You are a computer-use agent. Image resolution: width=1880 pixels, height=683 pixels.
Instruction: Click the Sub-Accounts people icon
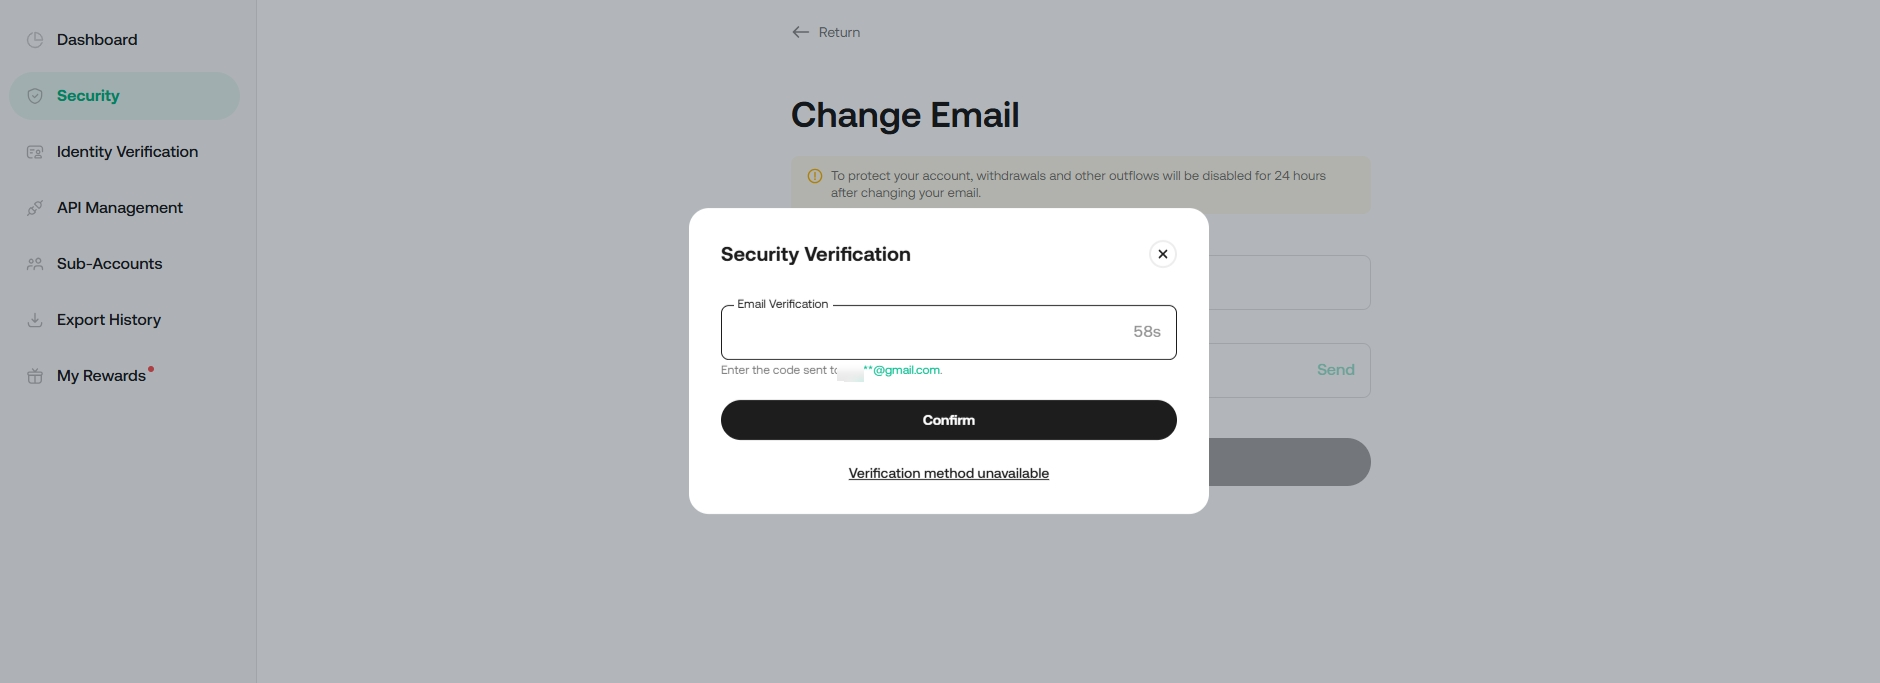click(x=35, y=264)
